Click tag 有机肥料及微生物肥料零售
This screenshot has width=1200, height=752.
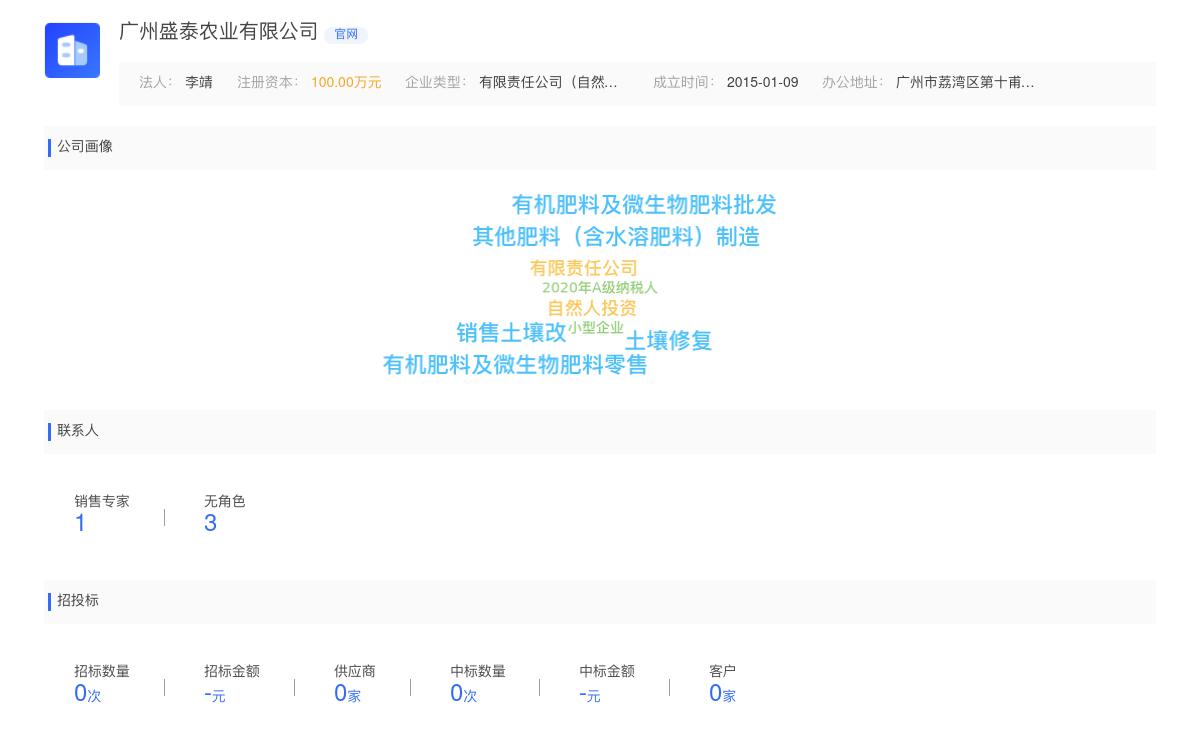click(x=515, y=365)
